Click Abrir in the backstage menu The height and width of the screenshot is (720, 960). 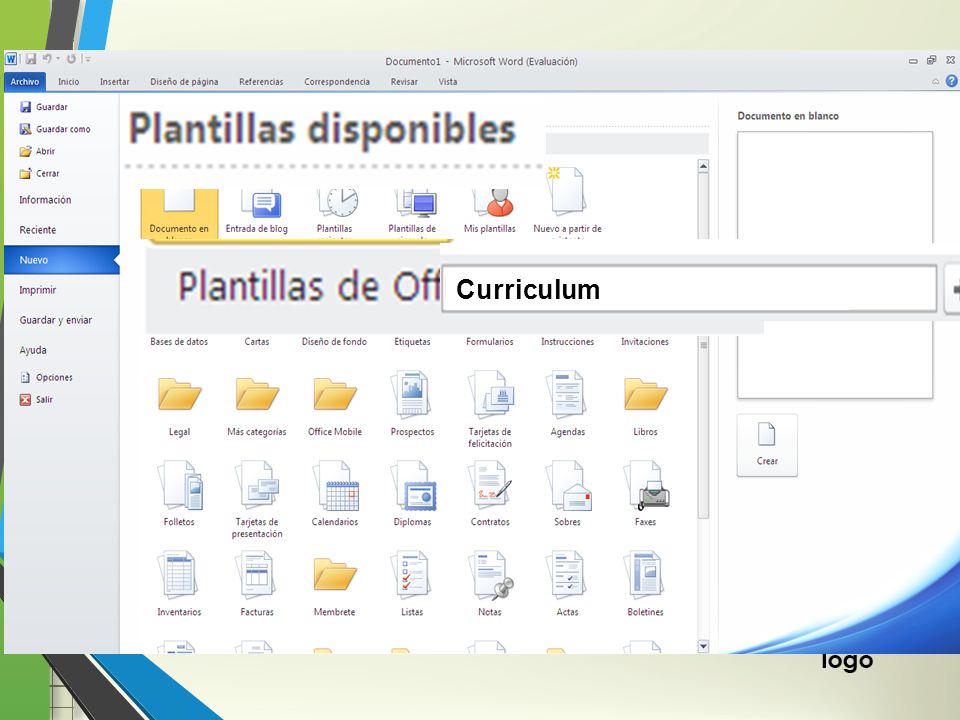[x=37, y=151]
